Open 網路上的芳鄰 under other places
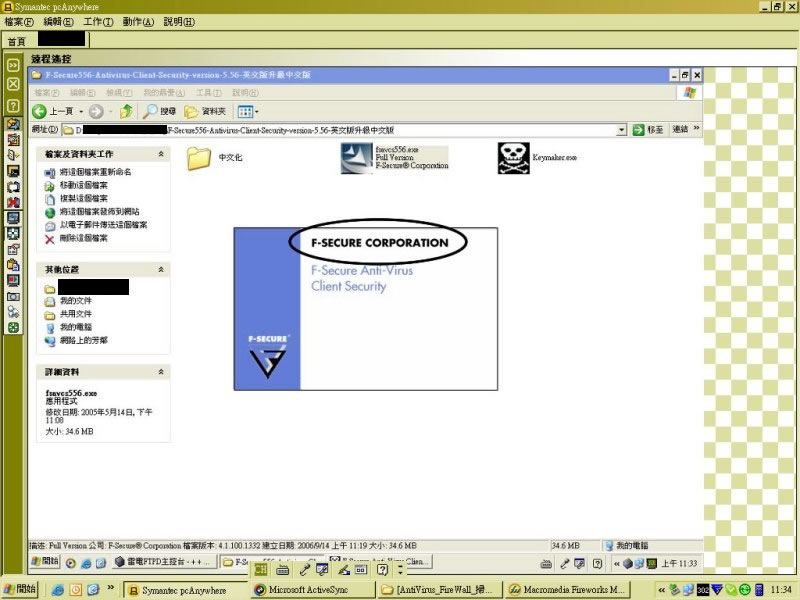The width and height of the screenshot is (800, 600). pos(84,340)
